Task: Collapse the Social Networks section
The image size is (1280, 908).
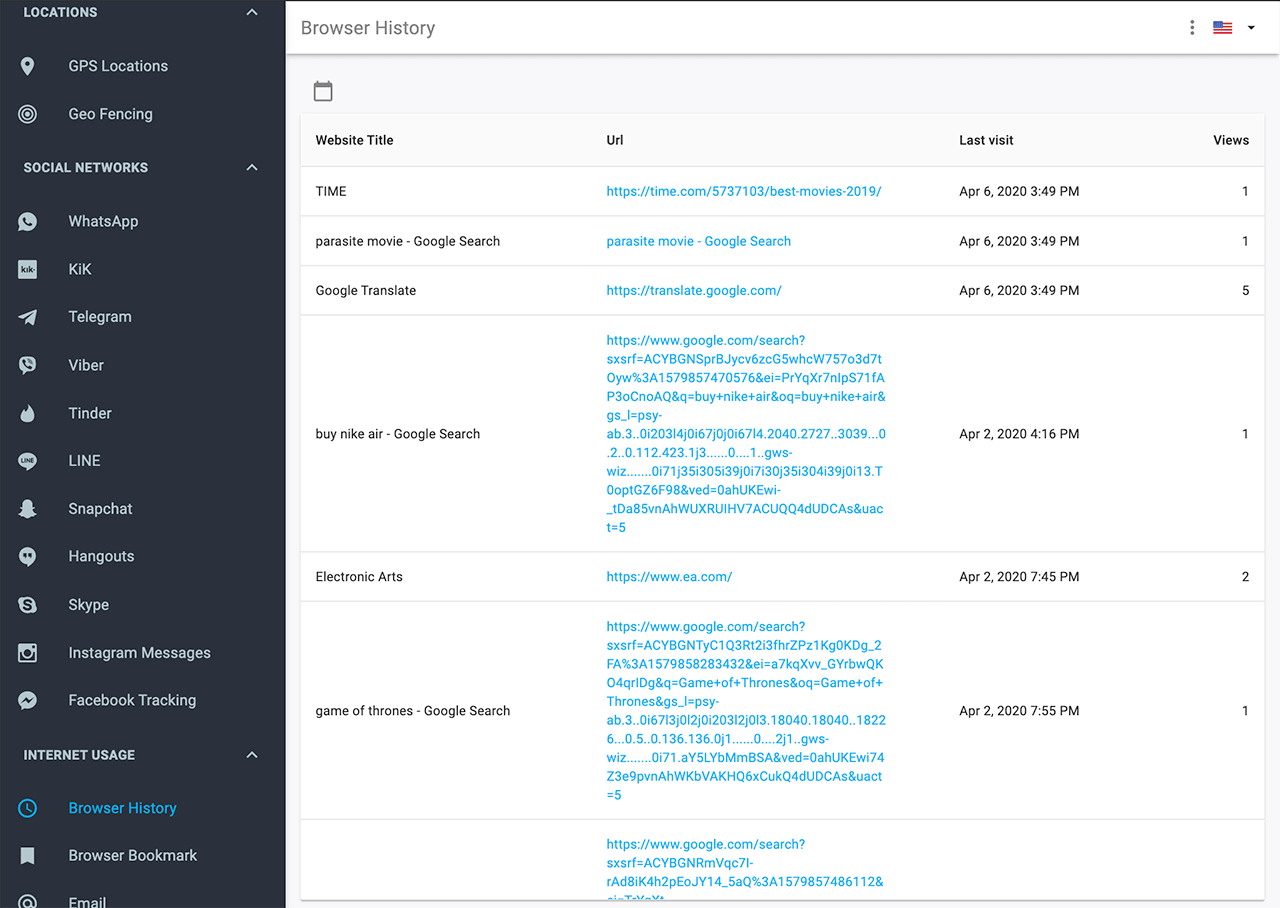Action: (252, 168)
